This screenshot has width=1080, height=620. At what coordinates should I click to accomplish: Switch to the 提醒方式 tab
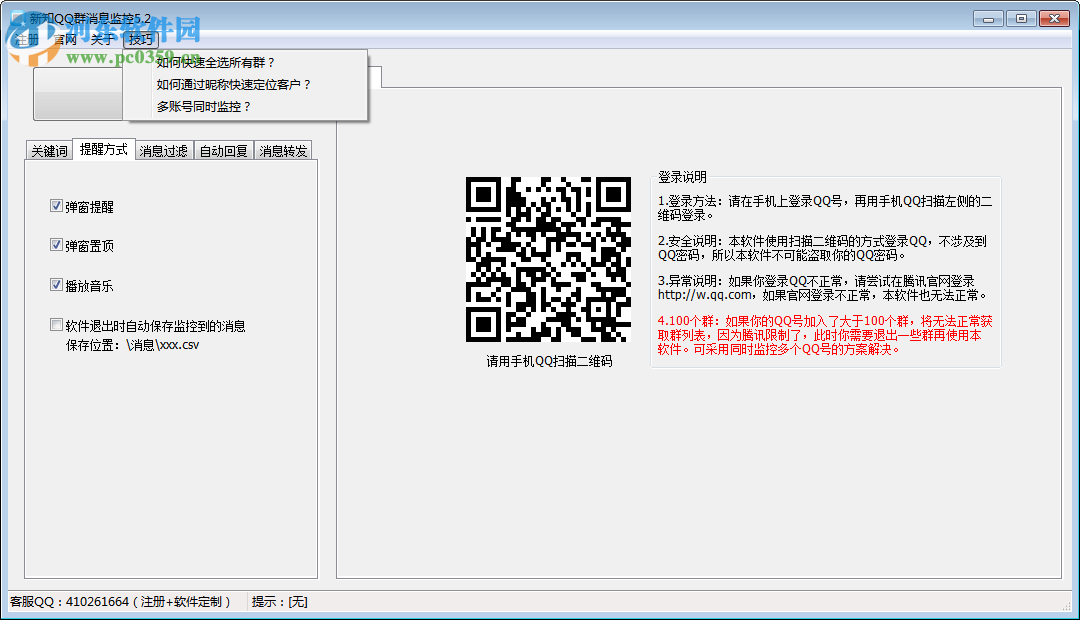pos(103,149)
